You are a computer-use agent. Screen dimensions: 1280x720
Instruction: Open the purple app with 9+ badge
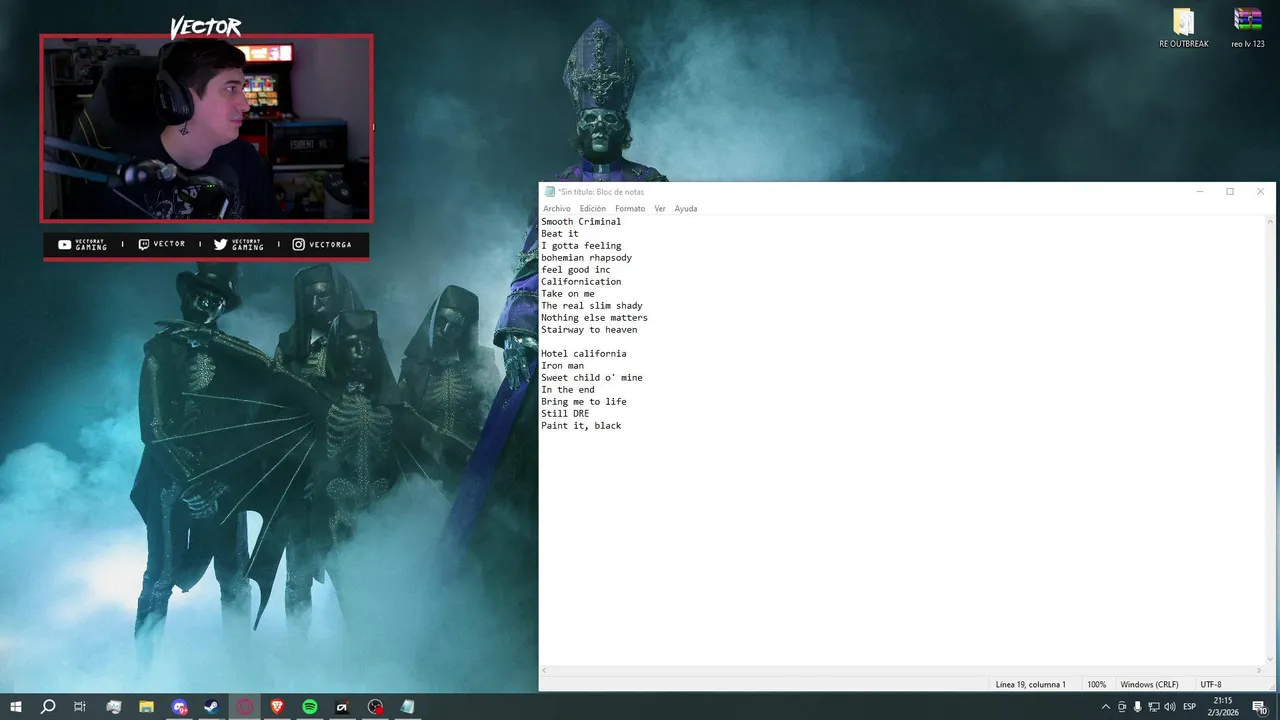click(x=179, y=707)
